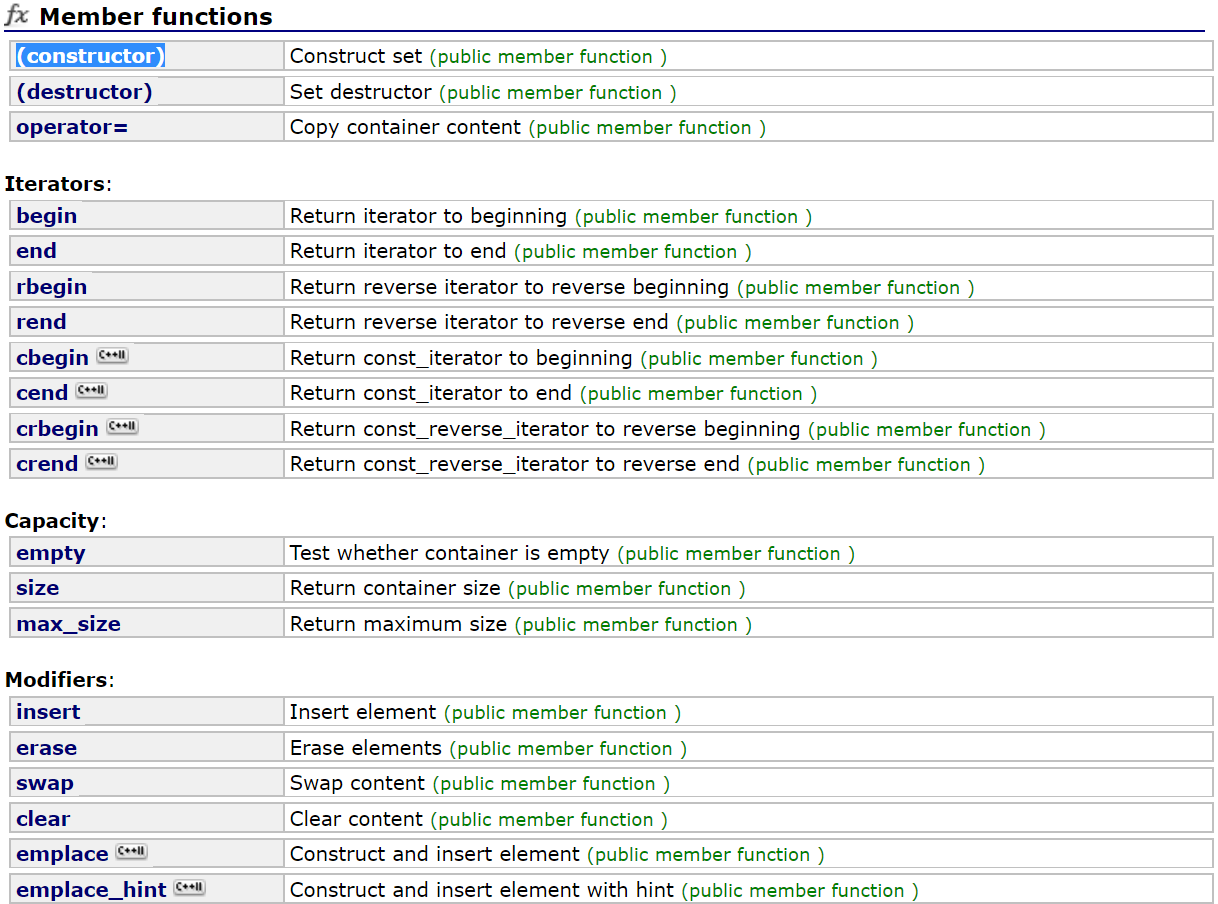Open the begin iterator link
The image size is (1218, 904).
point(47,216)
